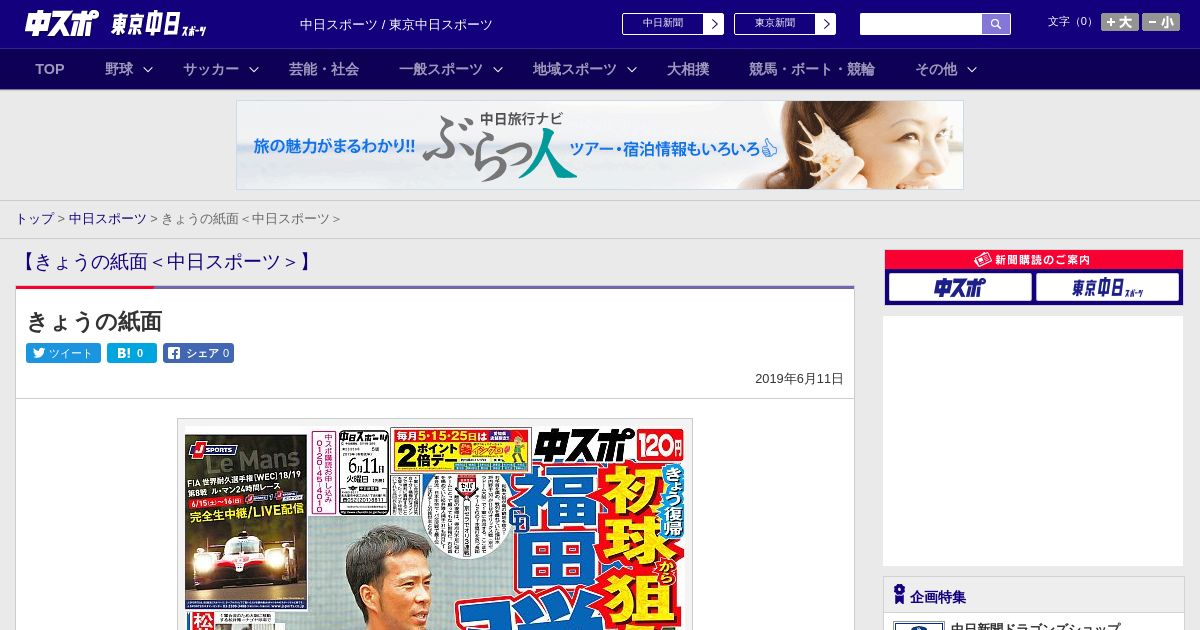Click the 中日スポーツ / 東京中日スポーツ header text
Screen dimensions: 1200x630
tap(396, 24)
